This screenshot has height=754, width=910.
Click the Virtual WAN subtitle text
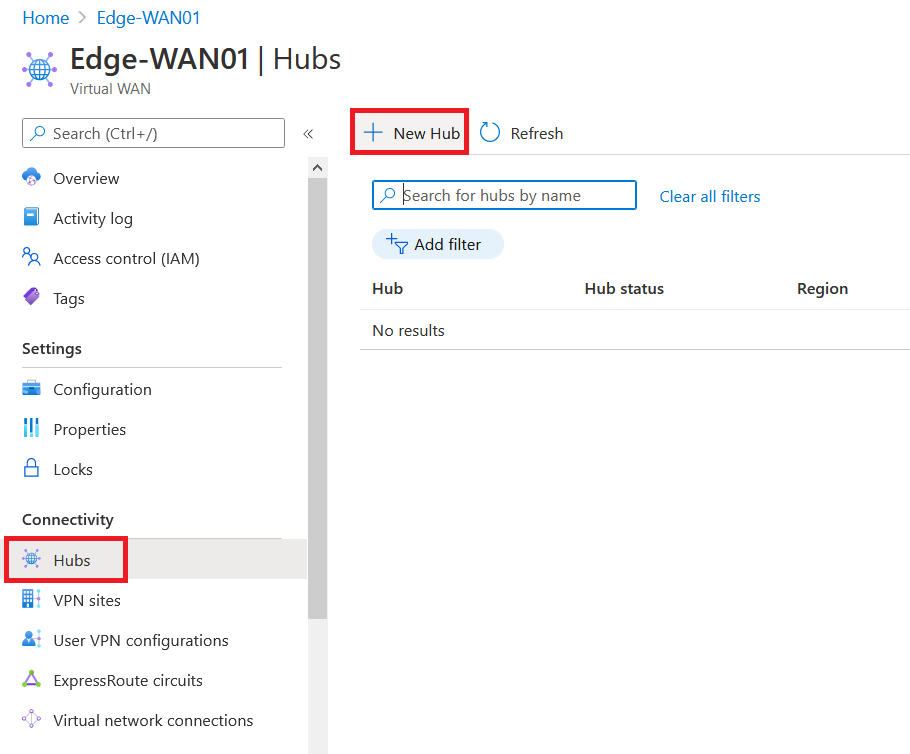tap(110, 89)
